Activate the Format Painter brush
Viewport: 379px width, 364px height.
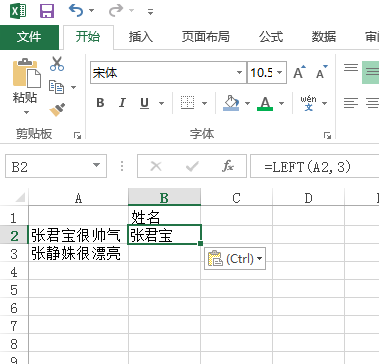tap(57, 110)
